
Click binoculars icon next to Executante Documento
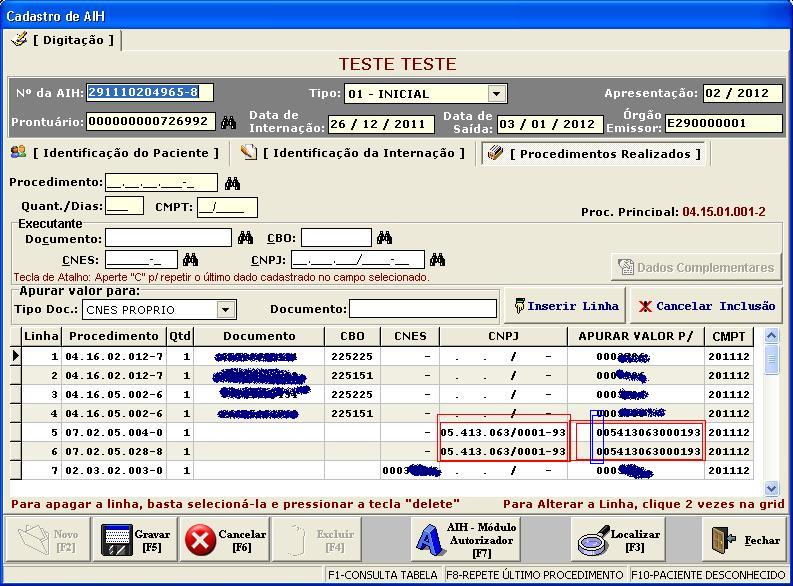[246, 238]
